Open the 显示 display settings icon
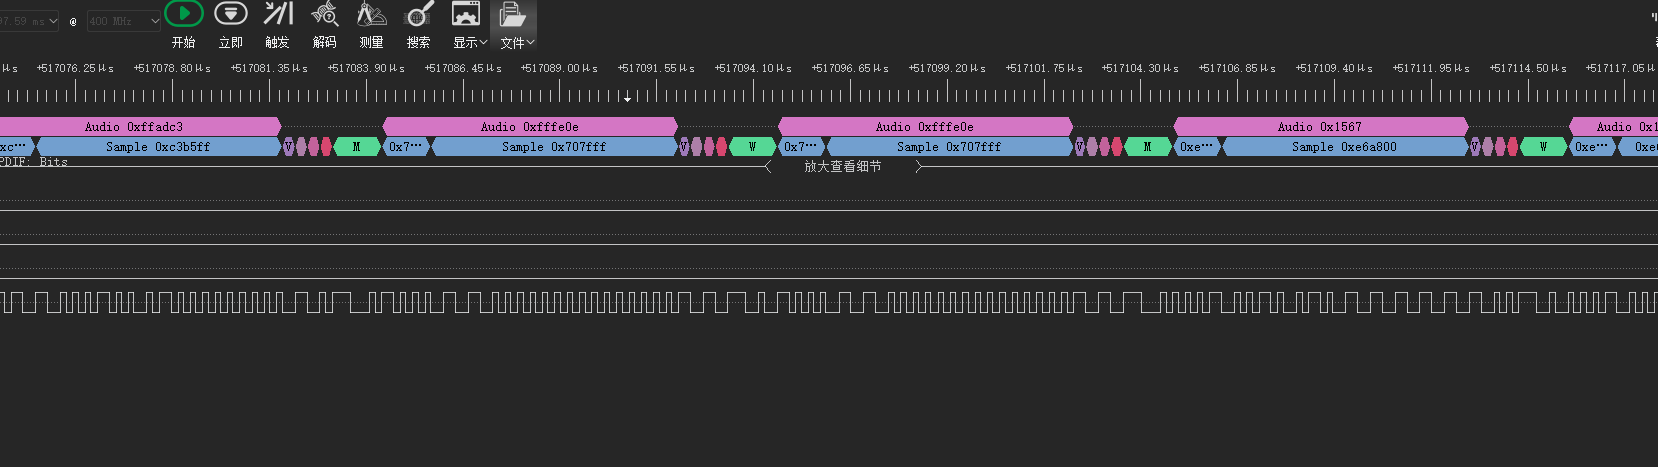Screen dimensions: 1658x467 (466, 14)
